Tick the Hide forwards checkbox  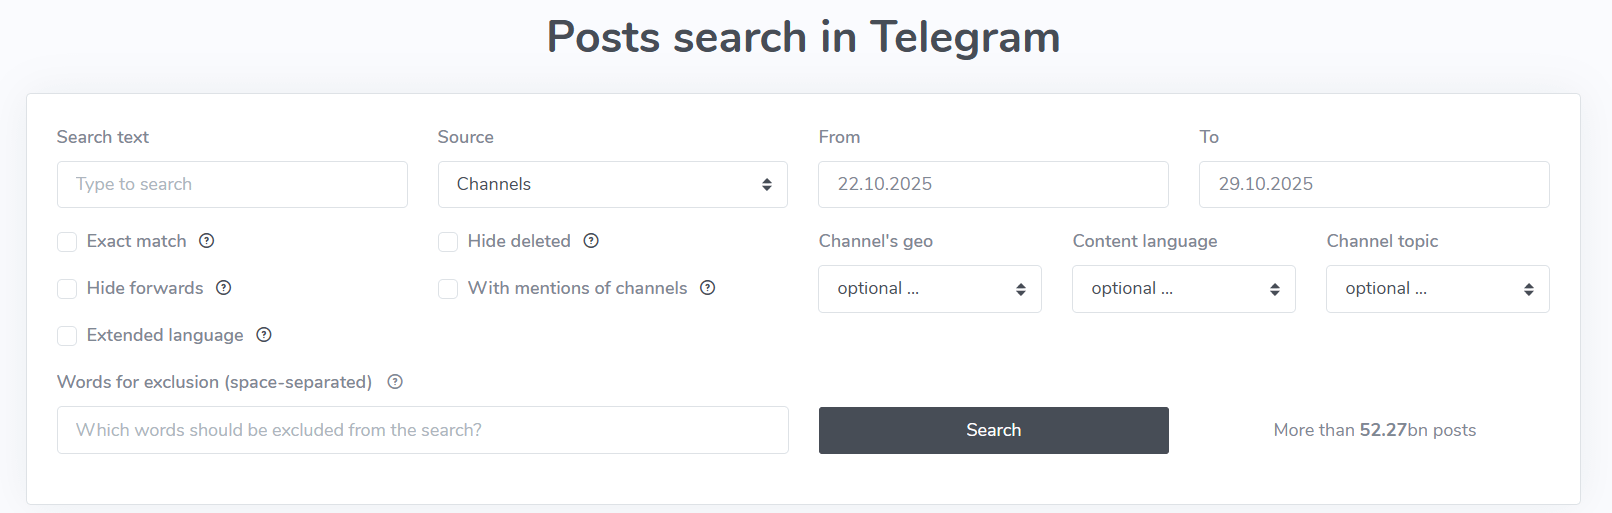click(x=67, y=289)
